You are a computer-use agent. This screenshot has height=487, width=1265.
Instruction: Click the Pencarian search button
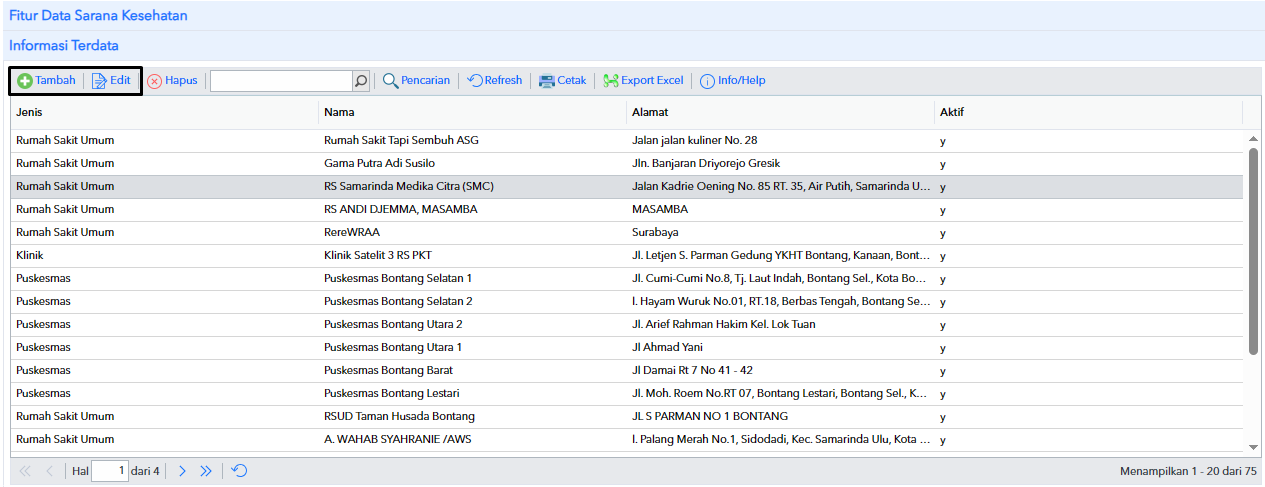pyautogui.click(x=416, y=81)
